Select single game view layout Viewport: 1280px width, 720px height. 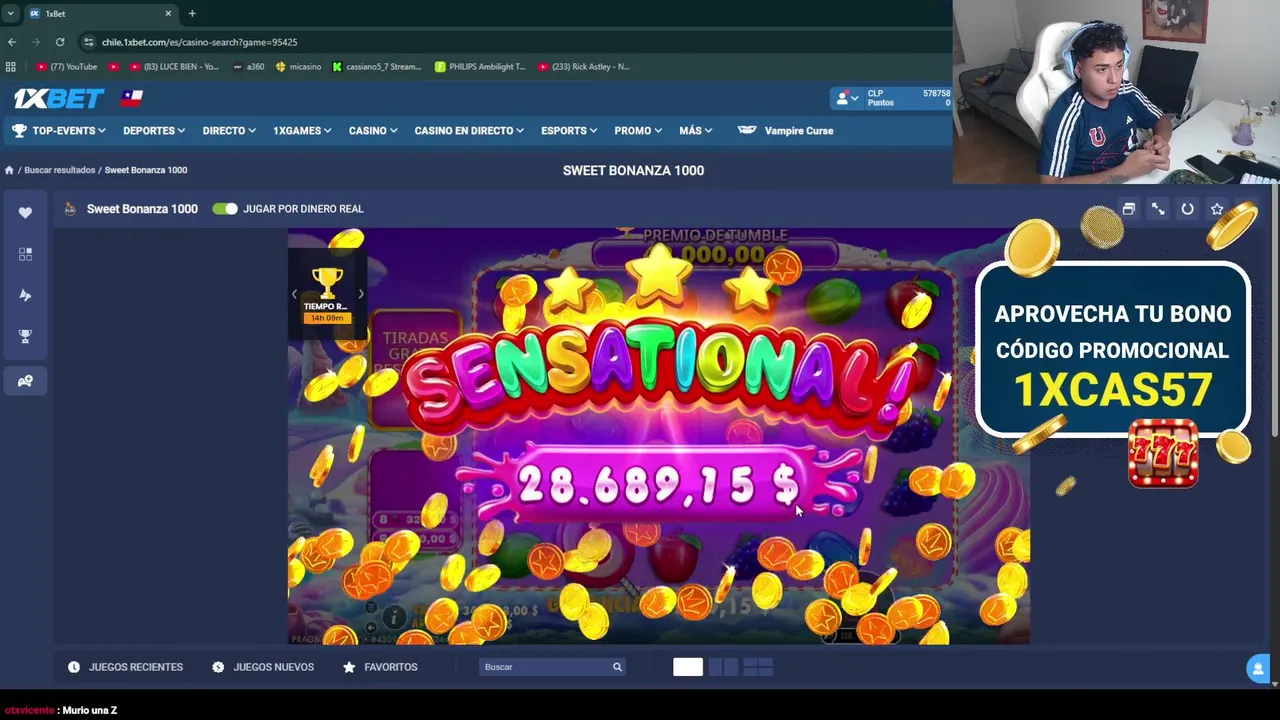tap(688, 667)
